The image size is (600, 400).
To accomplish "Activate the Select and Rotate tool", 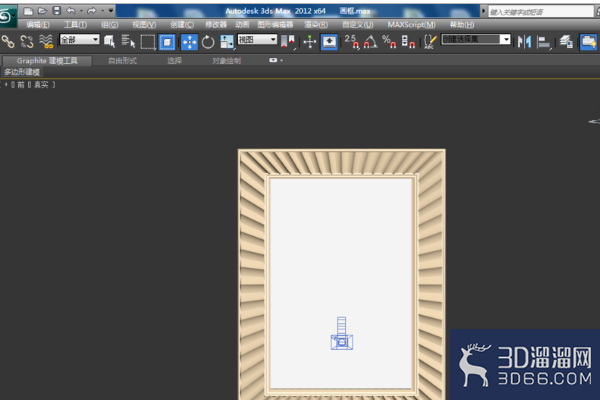I will point(208,42).
